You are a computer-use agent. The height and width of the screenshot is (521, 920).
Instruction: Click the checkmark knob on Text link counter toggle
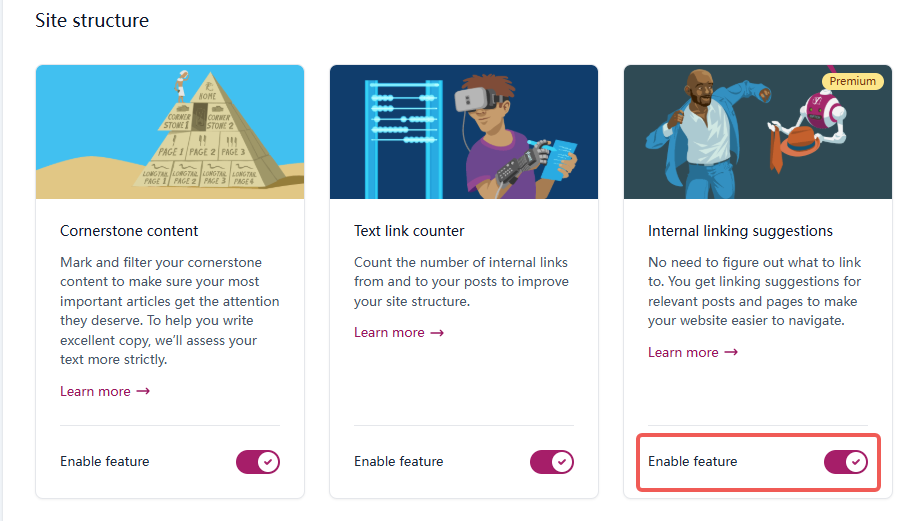[x=561, y=461]
